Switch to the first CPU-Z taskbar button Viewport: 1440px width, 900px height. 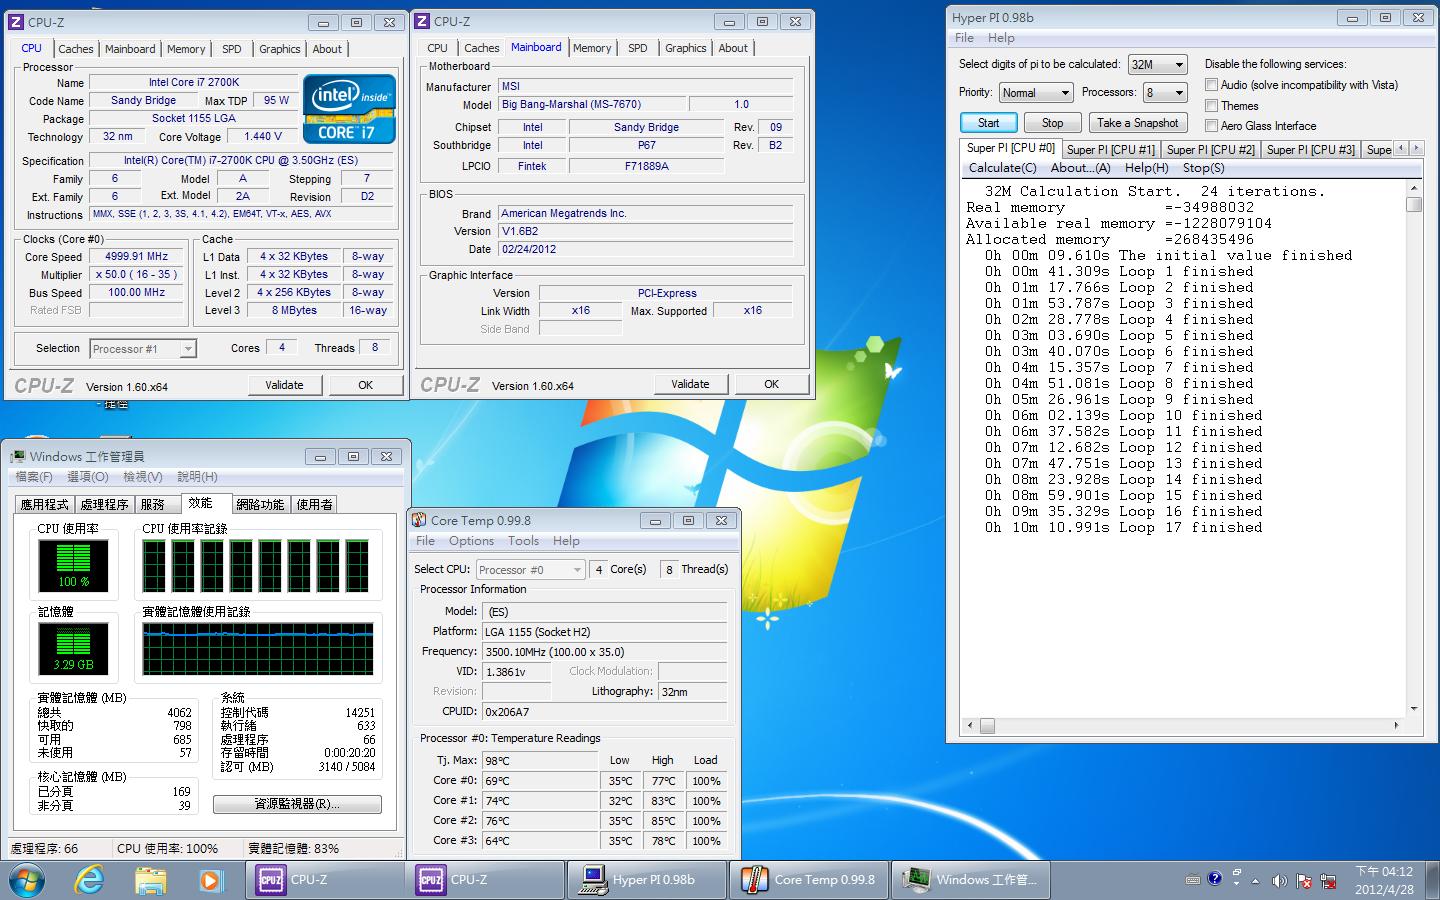click(325, 880)
